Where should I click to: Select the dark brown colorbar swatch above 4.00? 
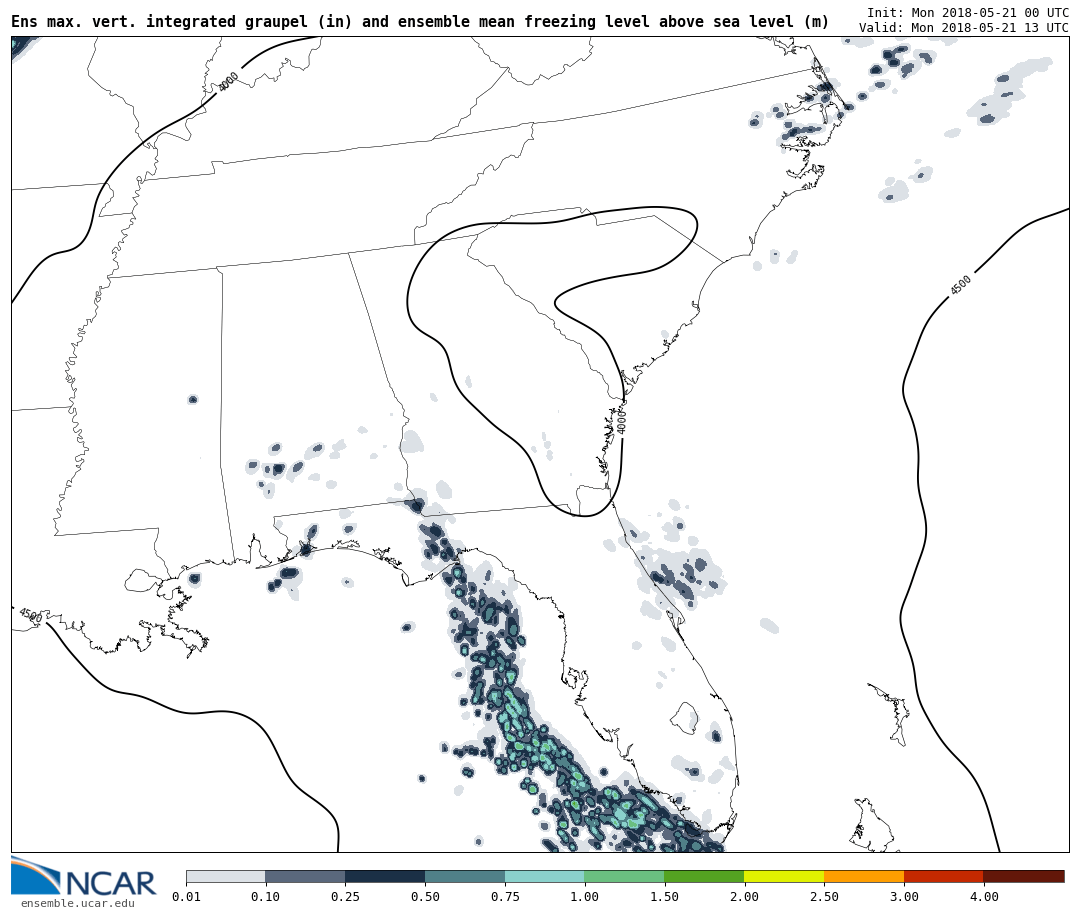[1023, 876]
